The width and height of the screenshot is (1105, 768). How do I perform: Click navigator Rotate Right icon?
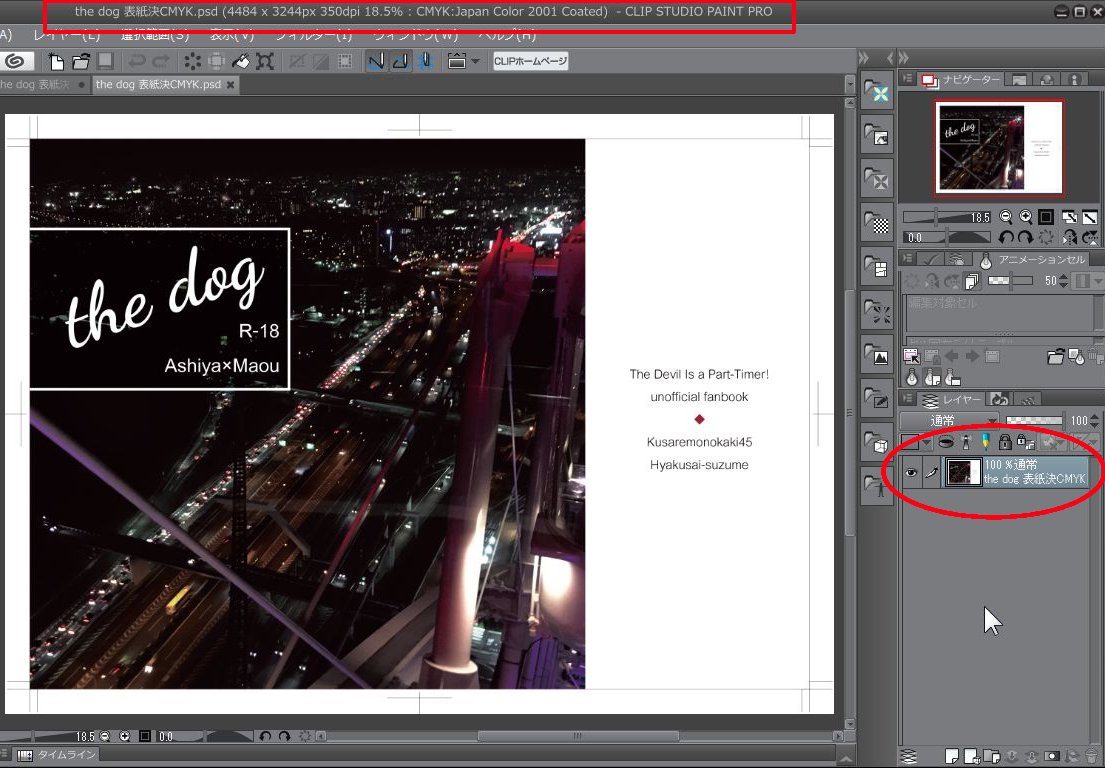(1025, 237)
